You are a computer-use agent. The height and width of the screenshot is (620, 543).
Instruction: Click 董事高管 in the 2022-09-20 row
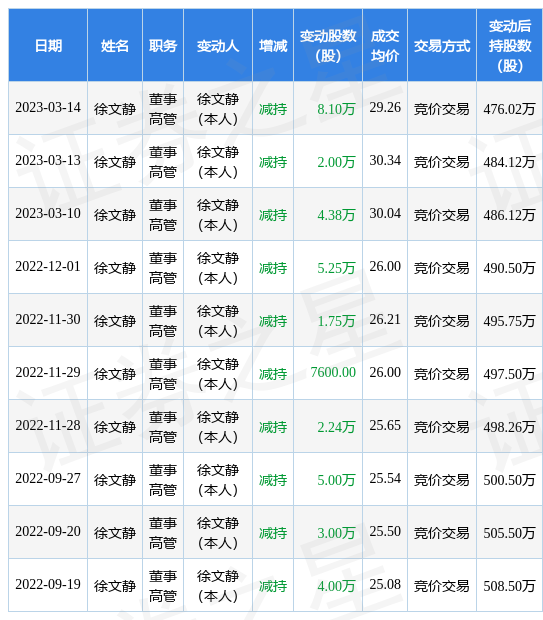click(x=163, y=533)
